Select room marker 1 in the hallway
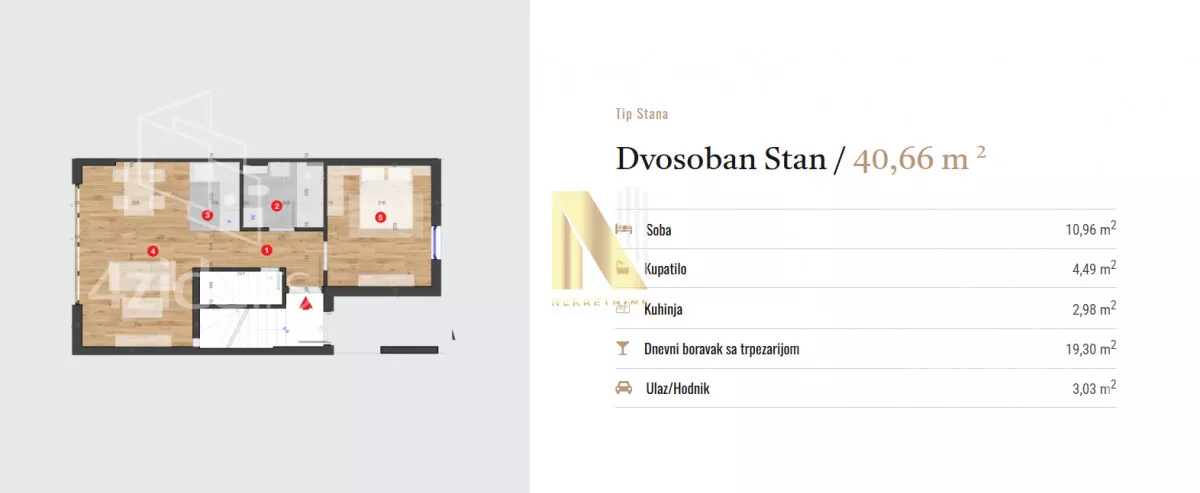The image size is (1200, 493). tap(266, 251)
